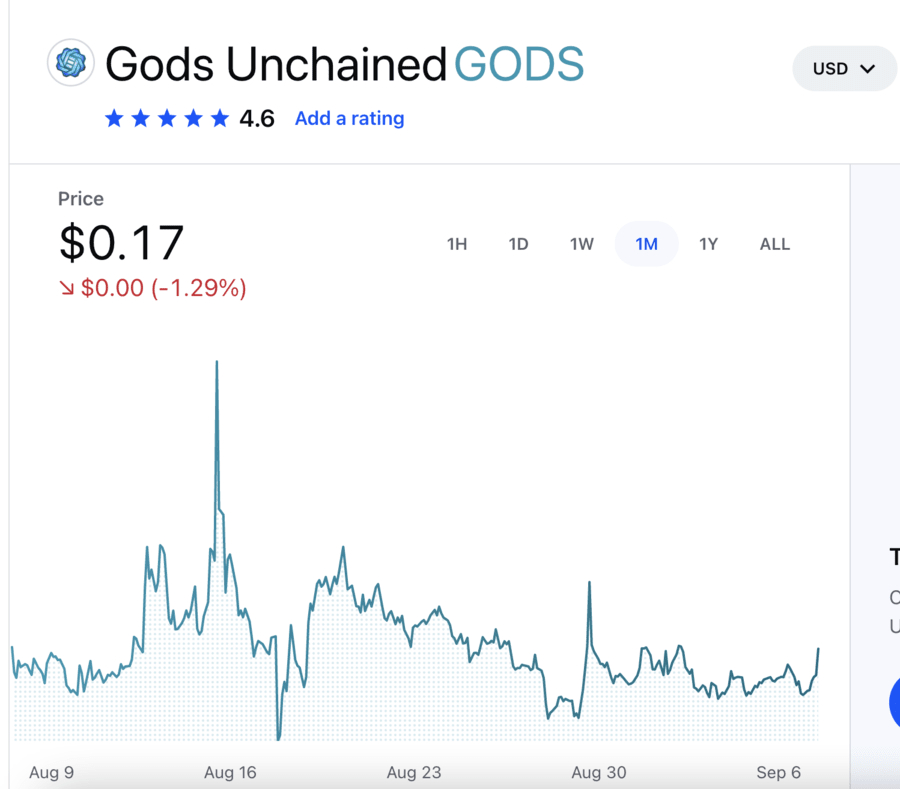Click the first blue rating star
Image resolution: width=900 pixels, height=789 pixels.
pos(114,119)
